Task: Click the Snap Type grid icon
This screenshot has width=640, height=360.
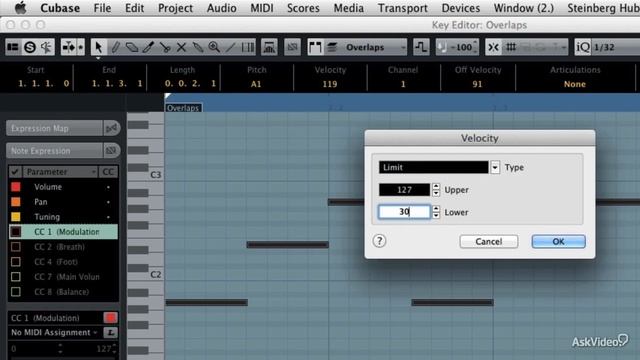Action: pyautogui.click(x=511, y=47)
